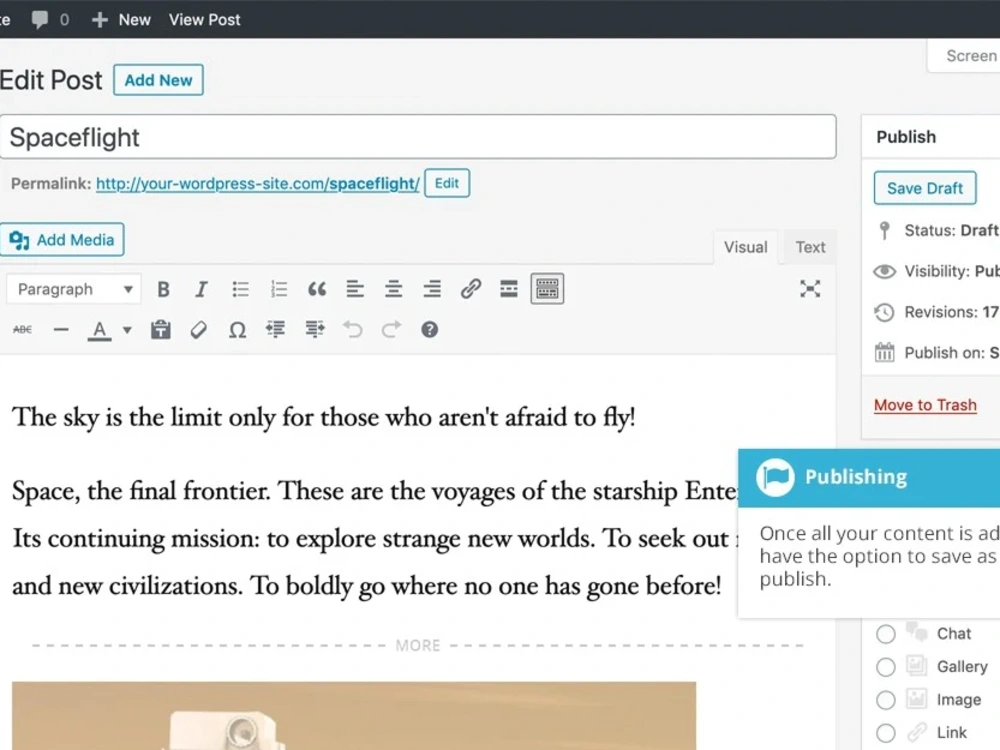Click the text "Revisions: 17"
The height and width of the screenshot is (750, 1000).
point(951,312)
